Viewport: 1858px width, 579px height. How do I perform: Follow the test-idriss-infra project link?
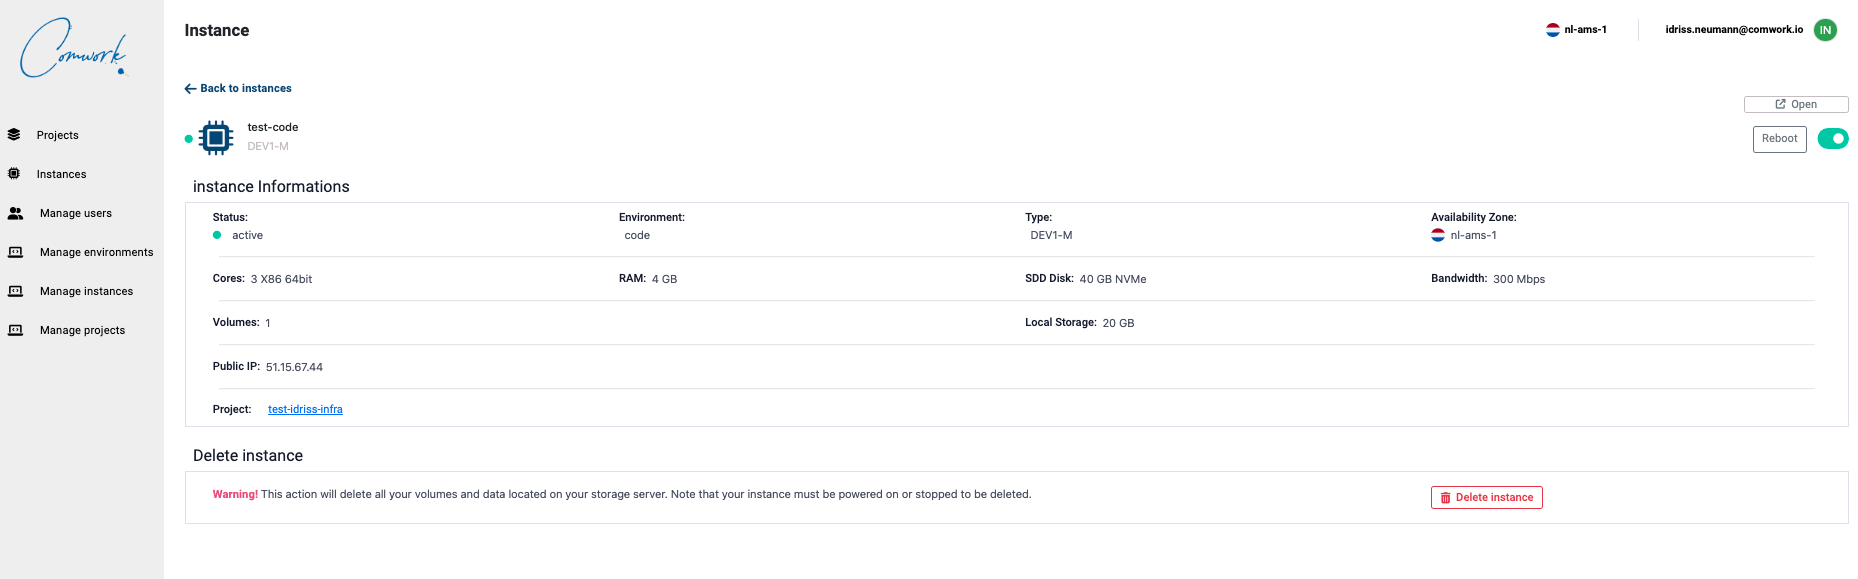pos(305,409)
